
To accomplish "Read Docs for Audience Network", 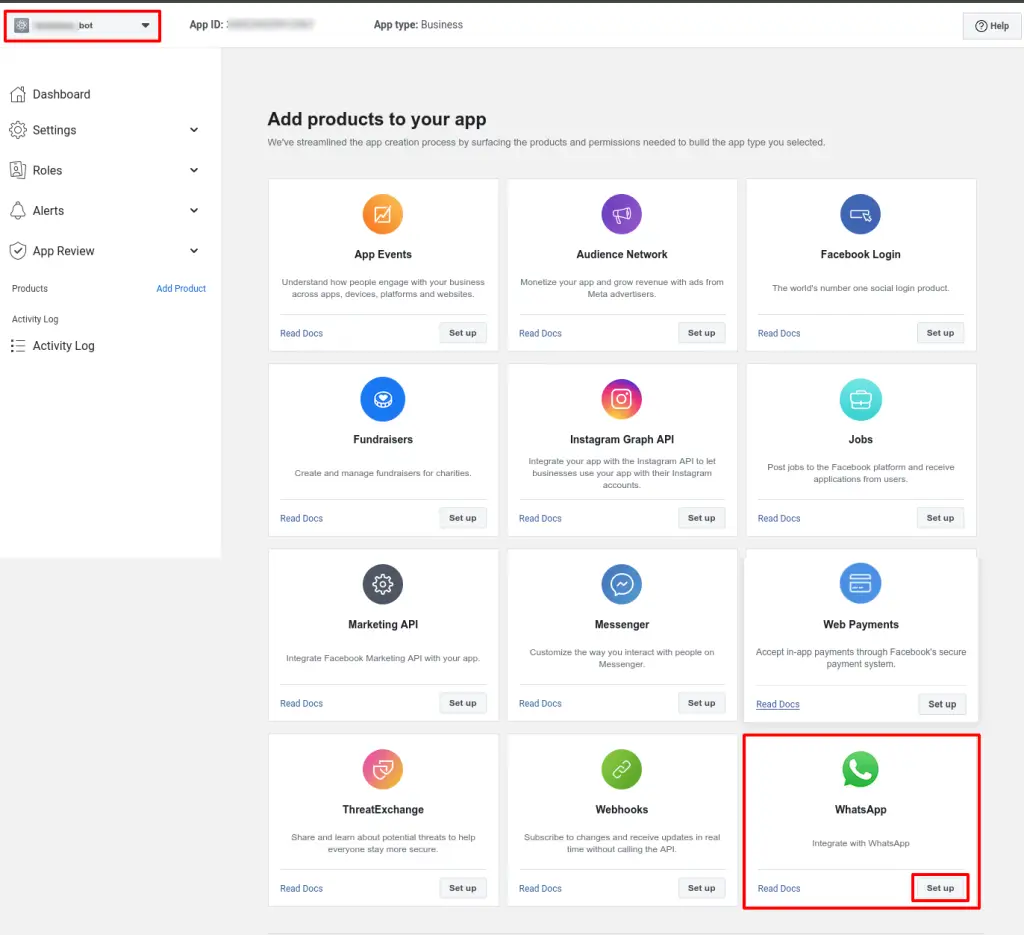I will (x=540, y=333).
